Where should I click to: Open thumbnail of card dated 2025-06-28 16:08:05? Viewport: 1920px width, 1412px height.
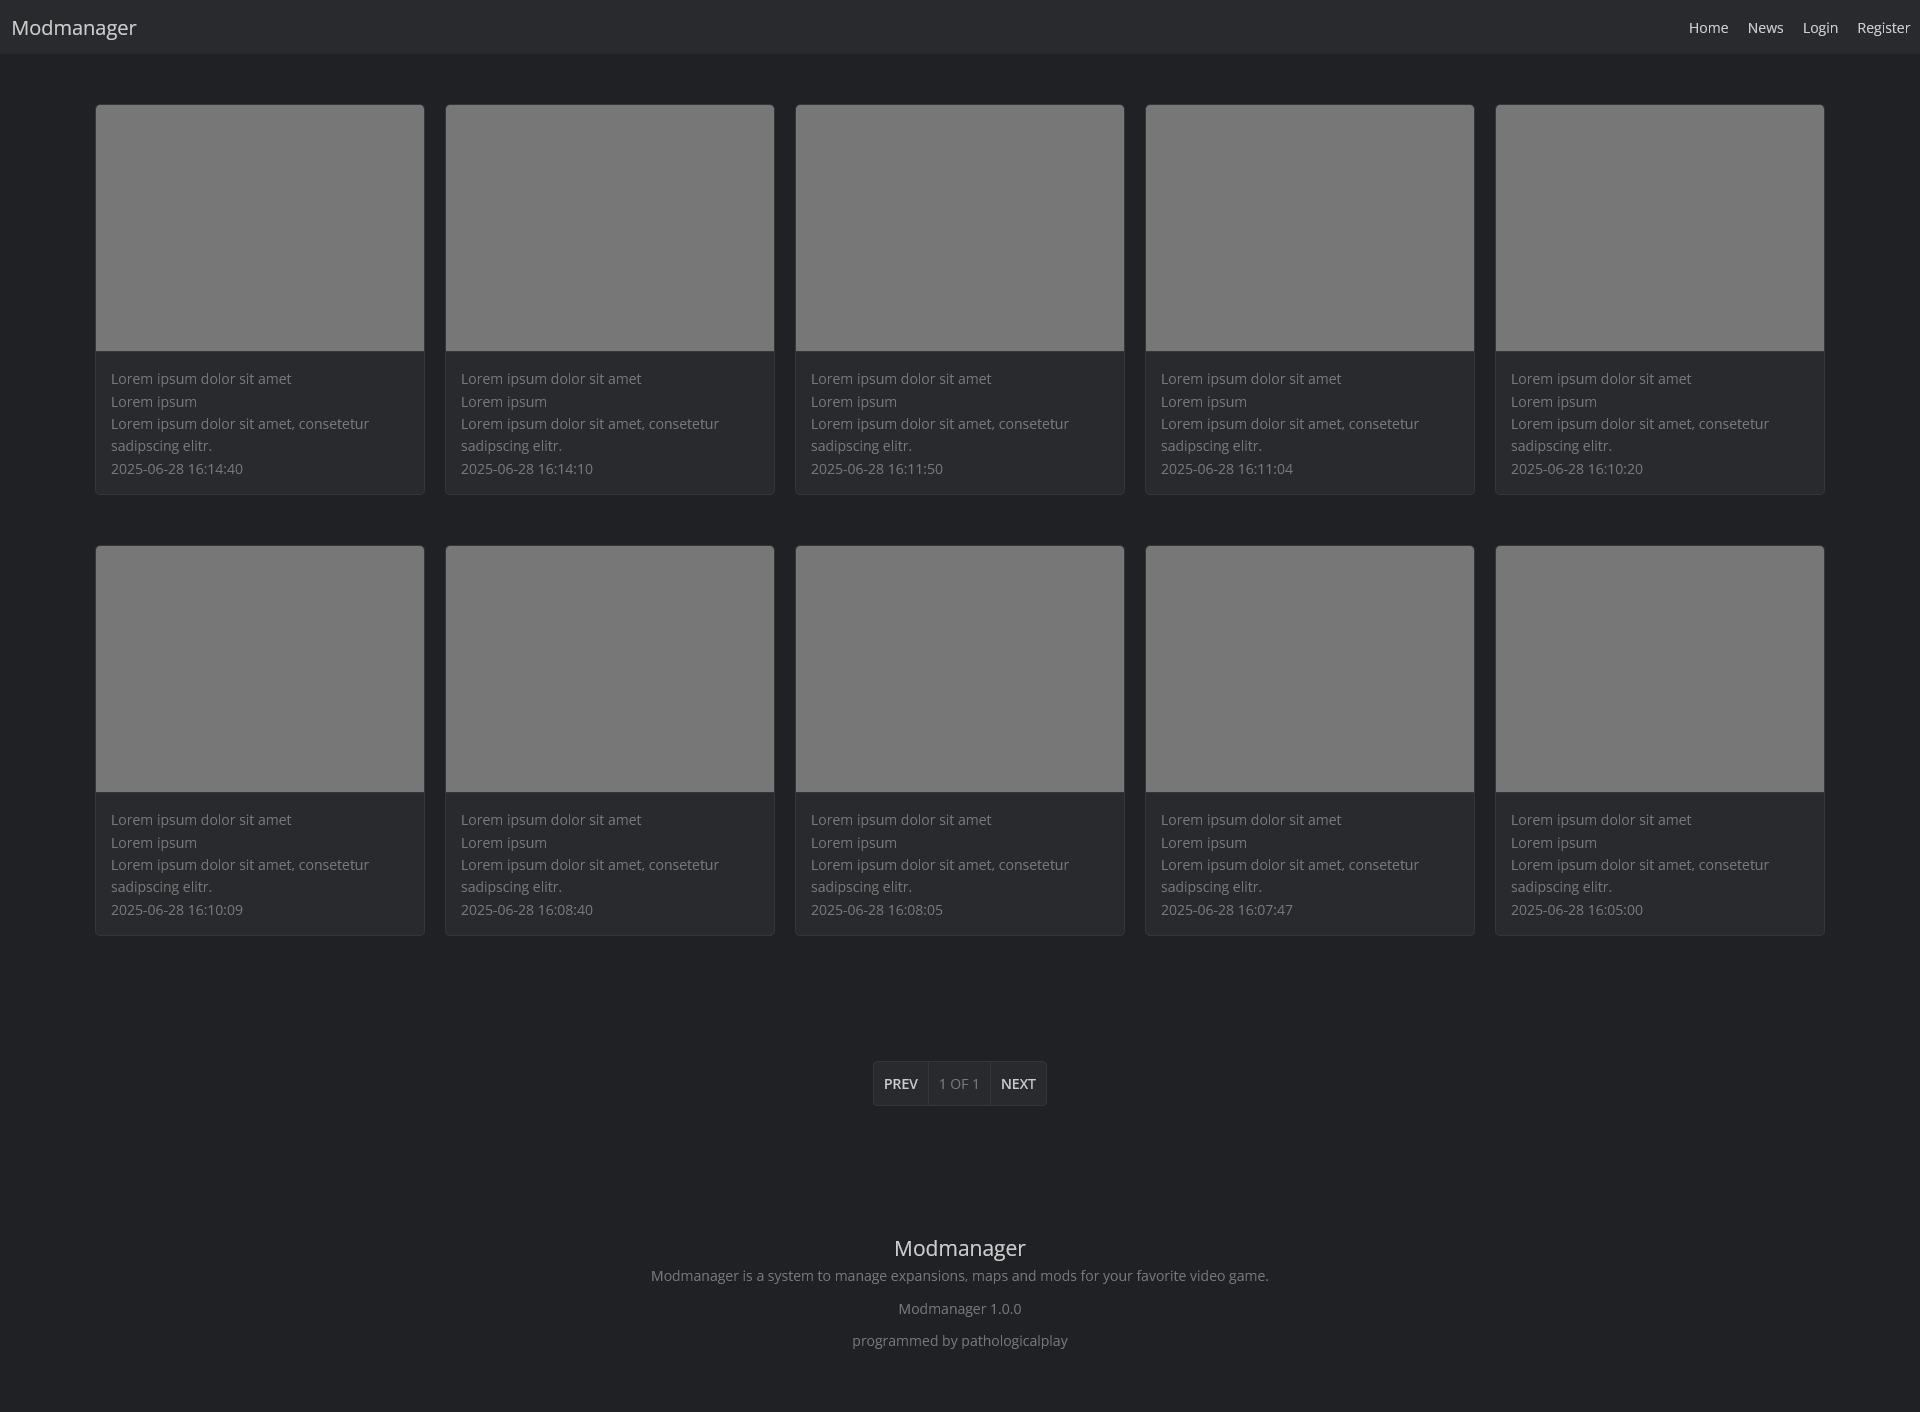(960, 669)
